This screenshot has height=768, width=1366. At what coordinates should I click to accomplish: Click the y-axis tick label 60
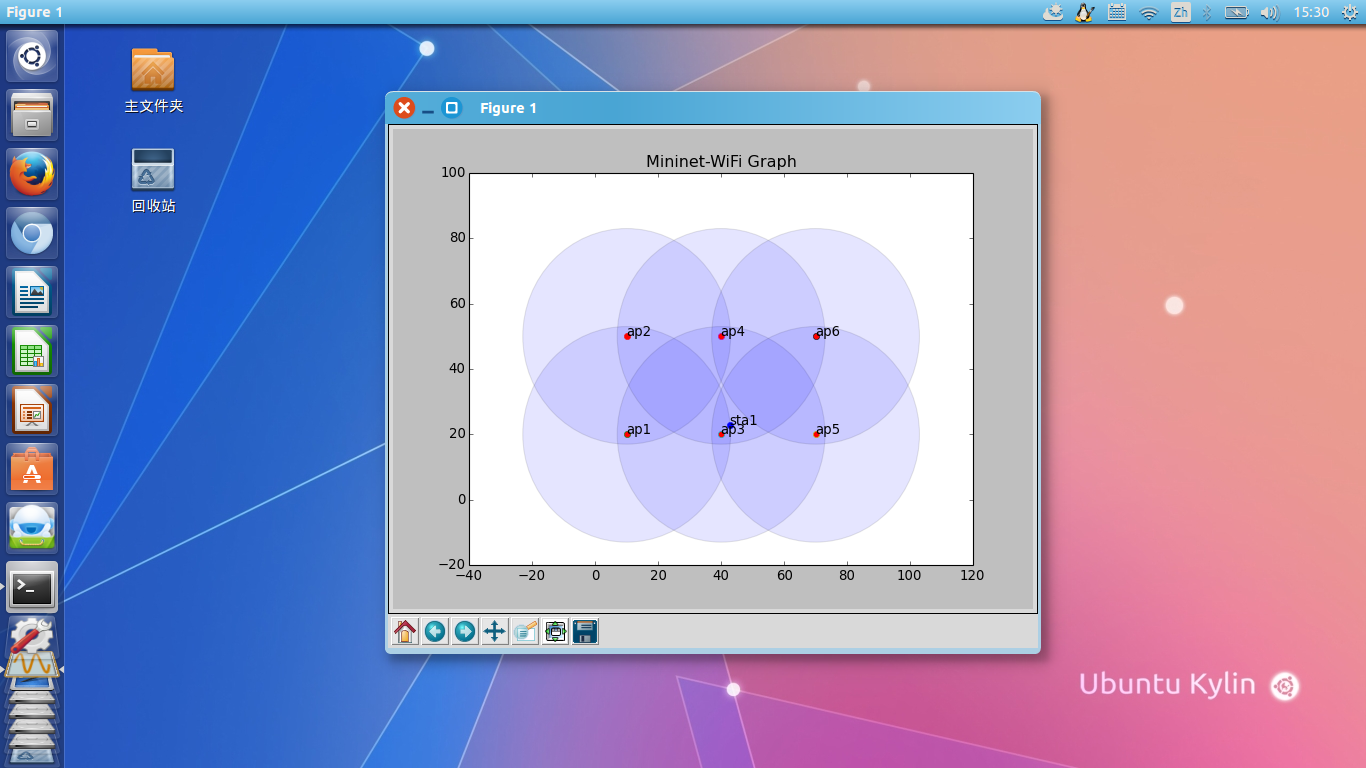point(457,303)
